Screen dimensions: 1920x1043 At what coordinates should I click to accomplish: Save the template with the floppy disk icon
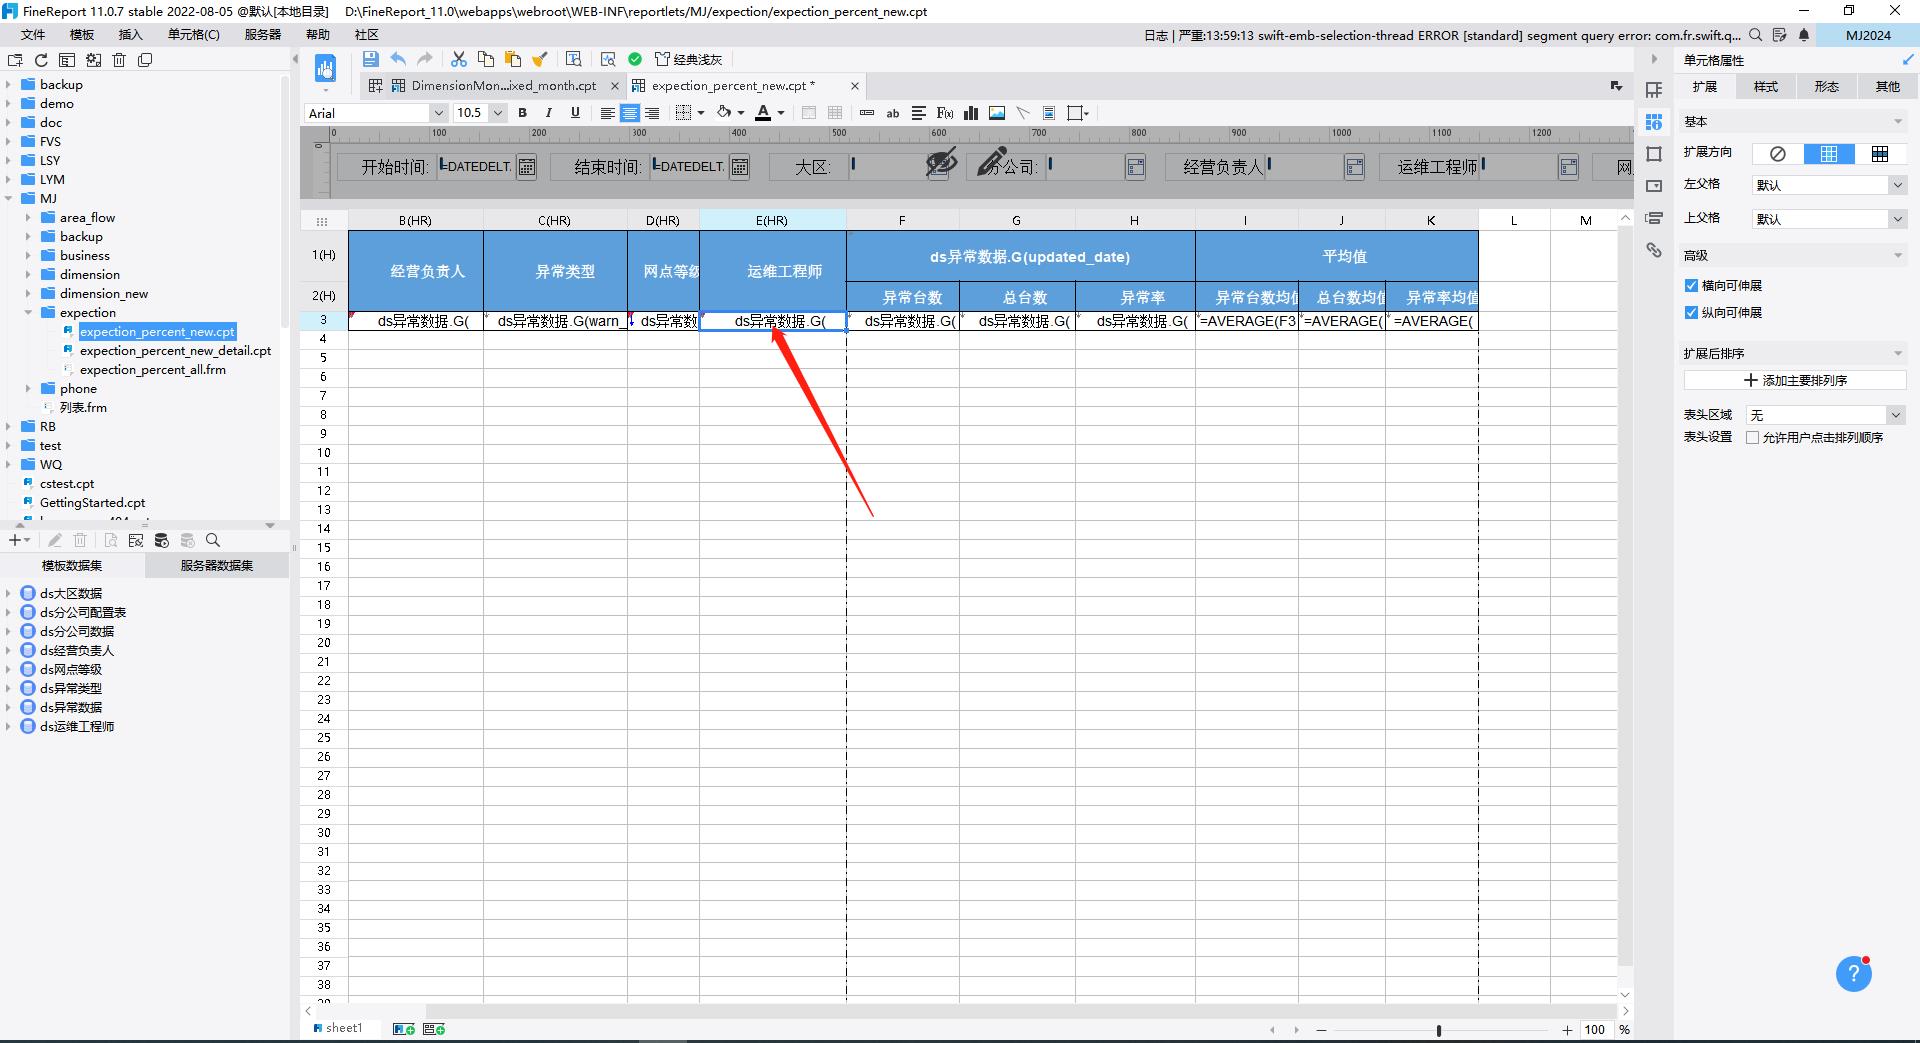coord(370,59)
